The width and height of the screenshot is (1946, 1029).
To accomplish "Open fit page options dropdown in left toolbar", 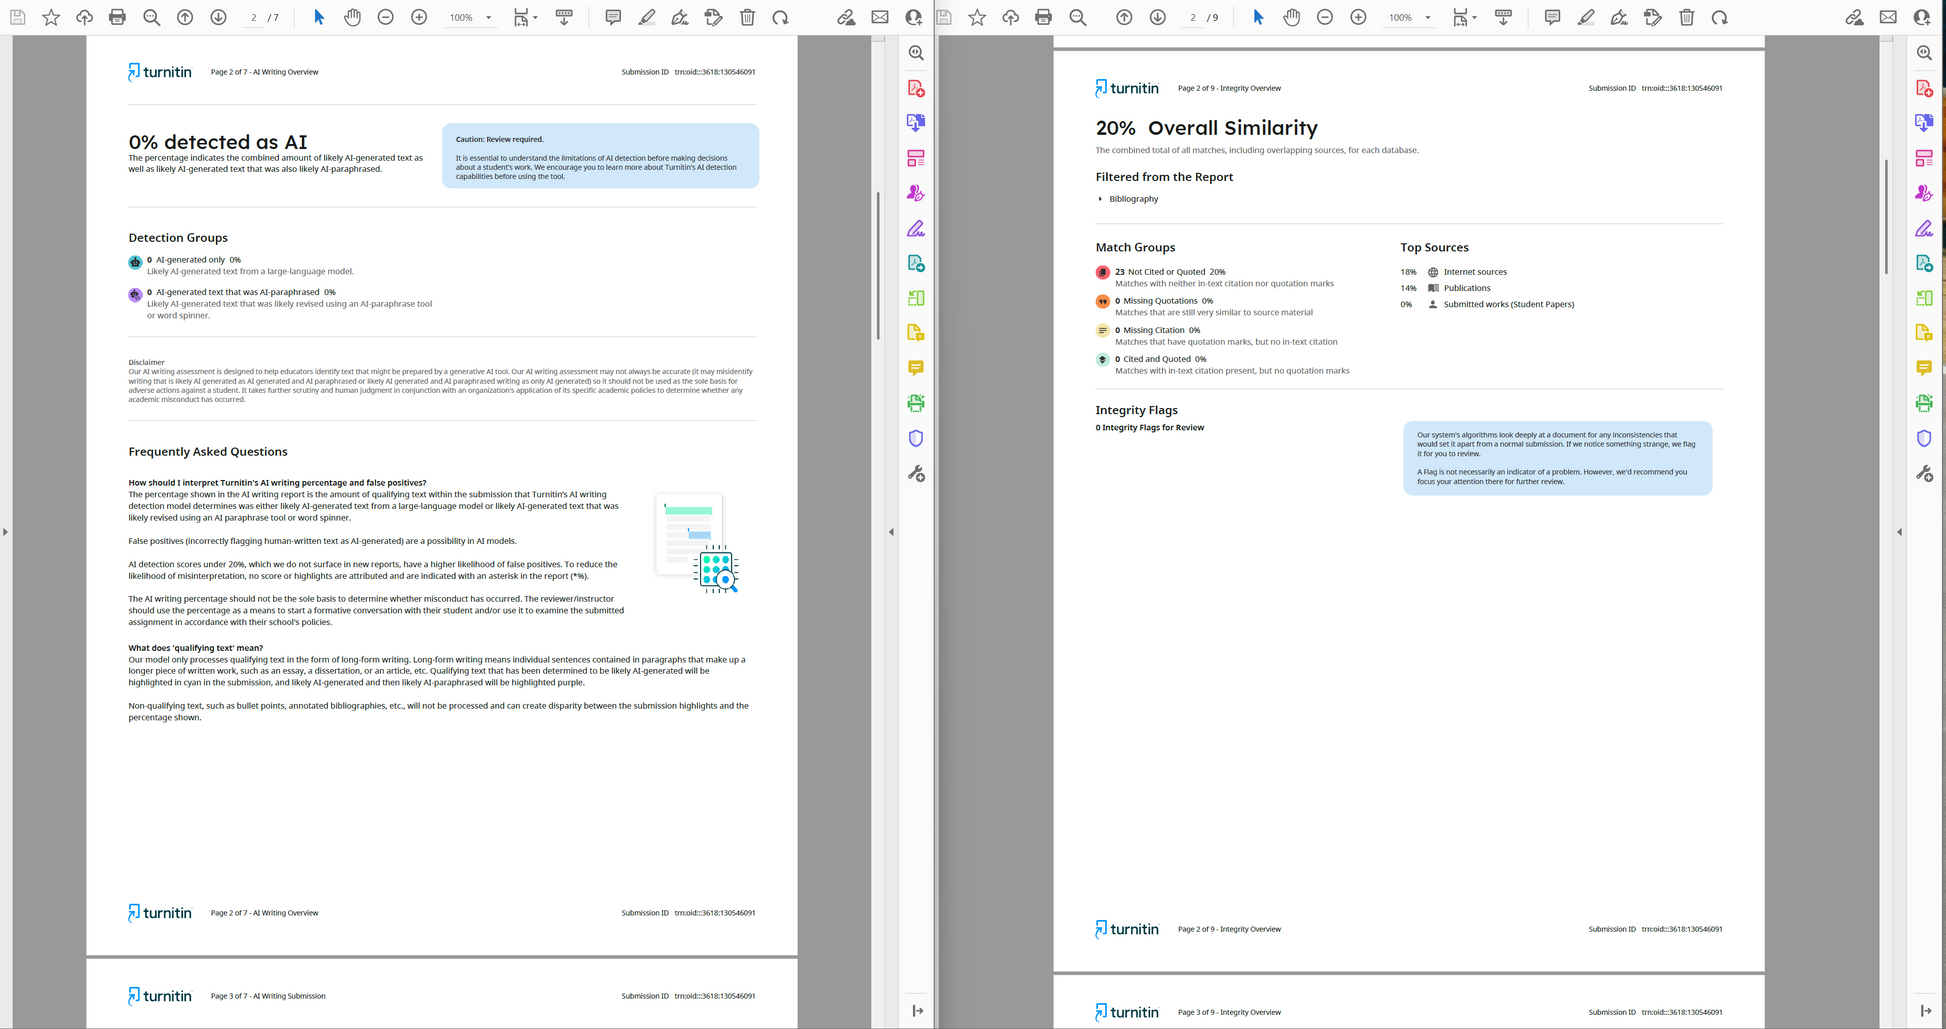I will 535,18.
